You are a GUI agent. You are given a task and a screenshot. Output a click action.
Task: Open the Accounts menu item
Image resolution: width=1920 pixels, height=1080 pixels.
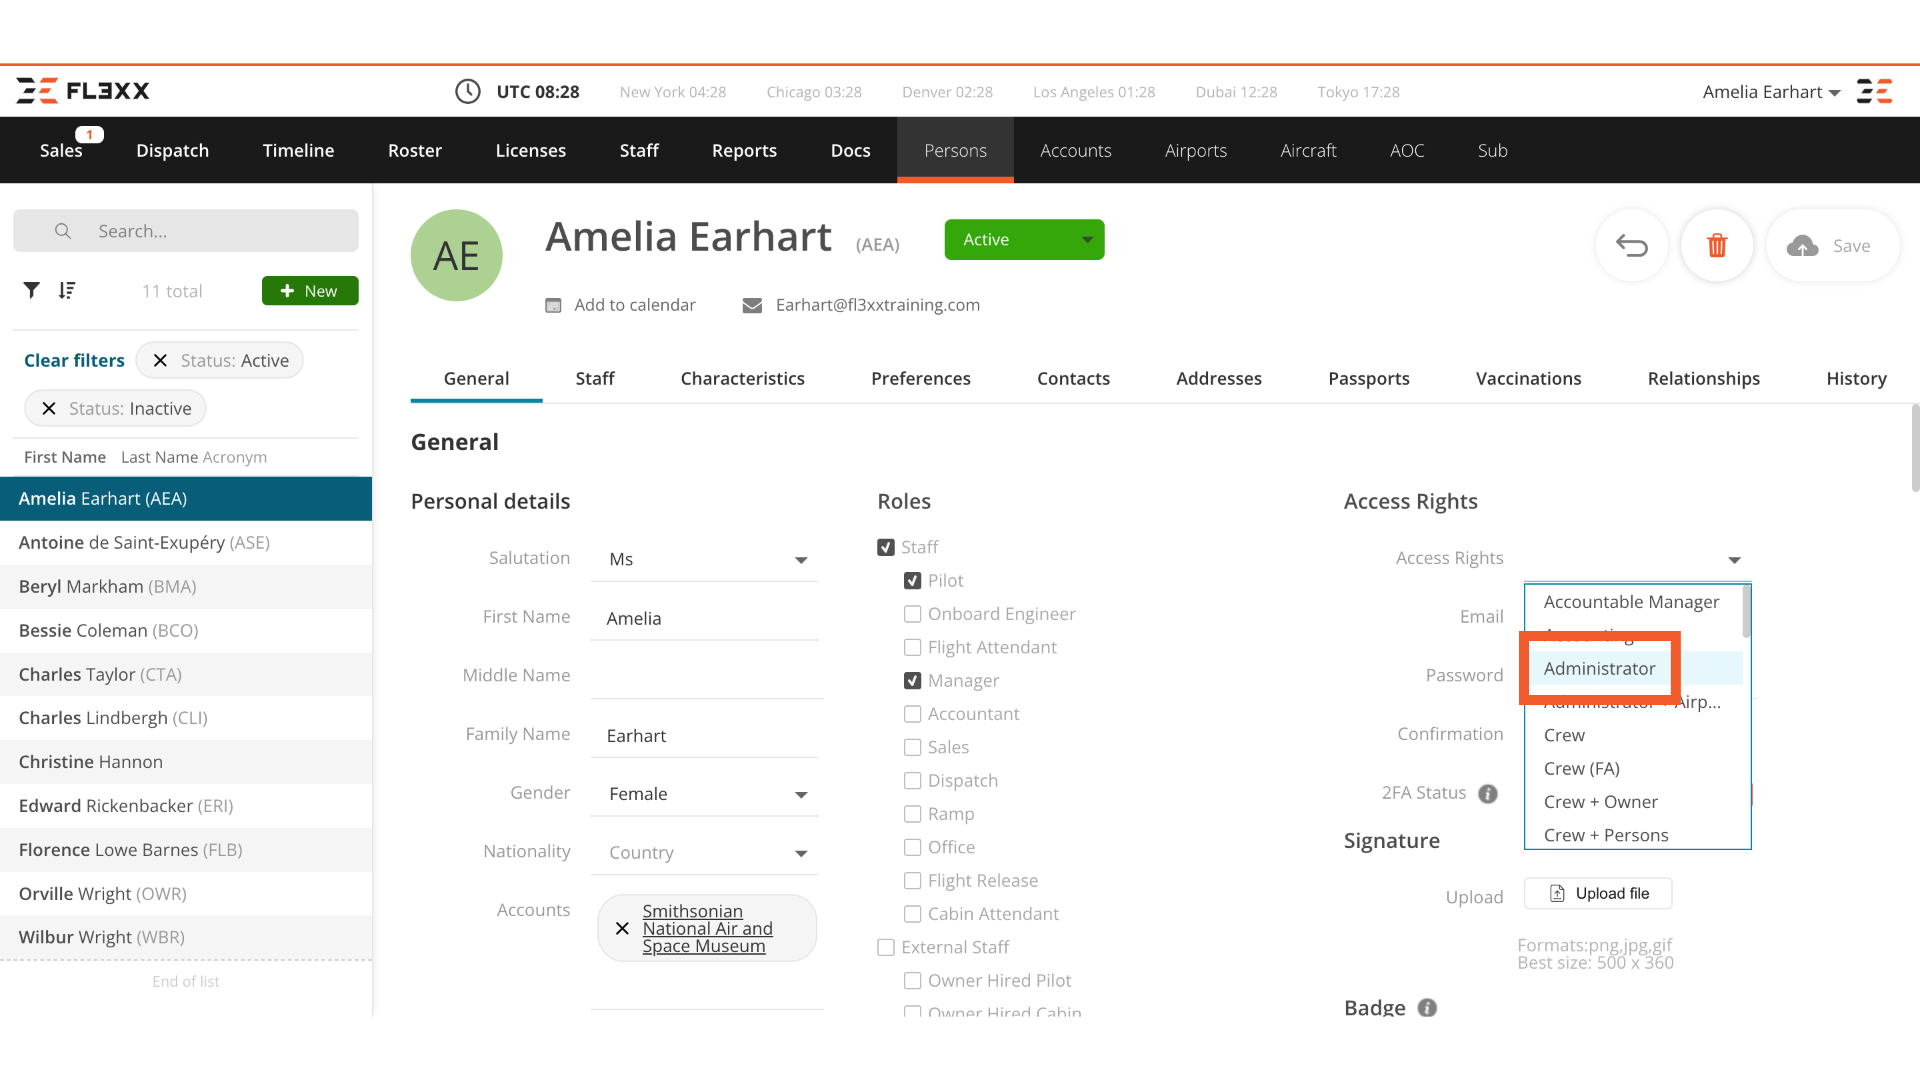[x=1075, y=150]
